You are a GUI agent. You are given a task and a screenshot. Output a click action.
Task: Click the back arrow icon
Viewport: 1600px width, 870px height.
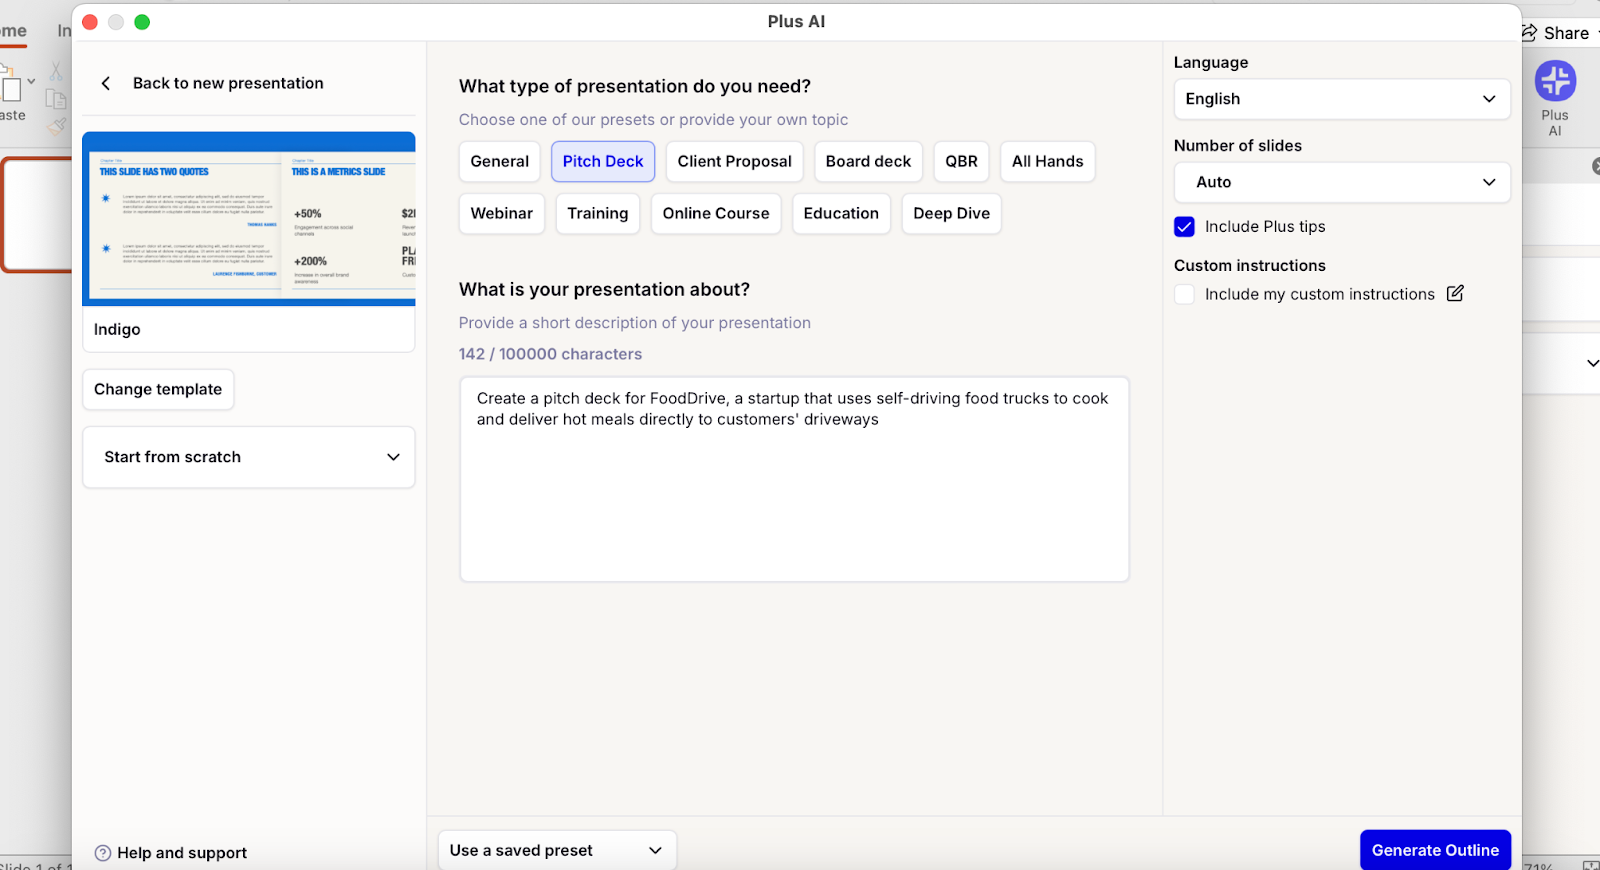[106, 84]
